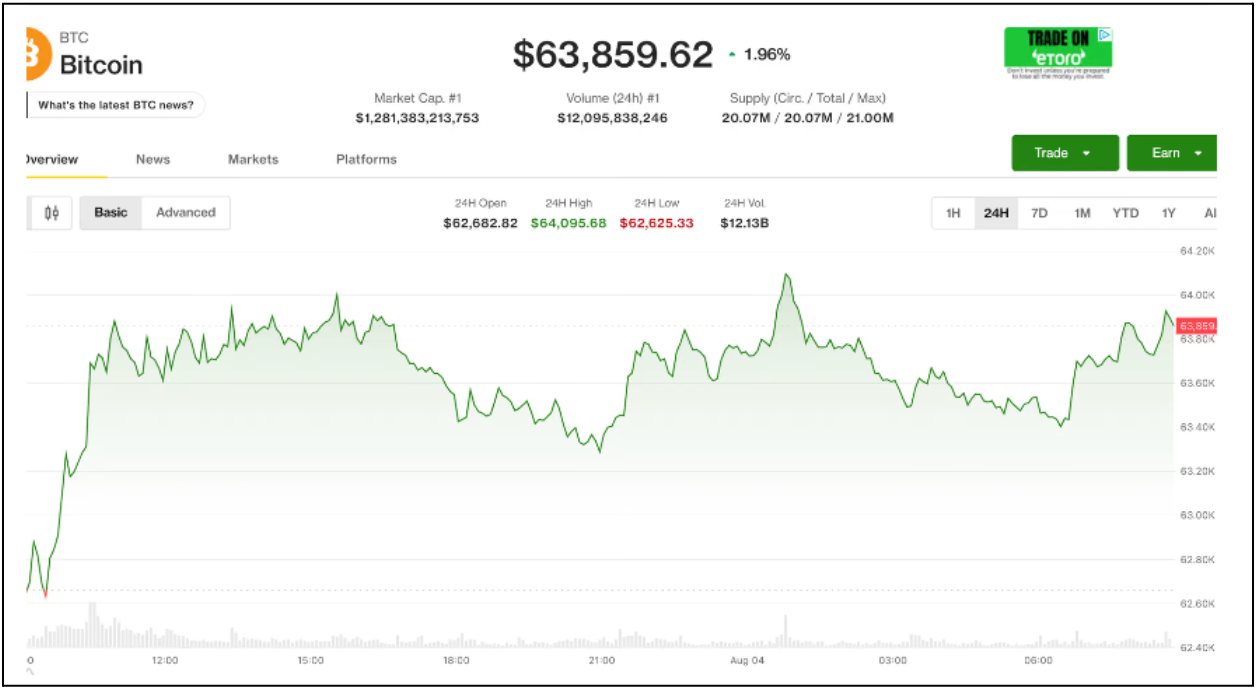Close the ad using its corner icon
This screenshot has width=1256, height=690.
point(1105,34)
